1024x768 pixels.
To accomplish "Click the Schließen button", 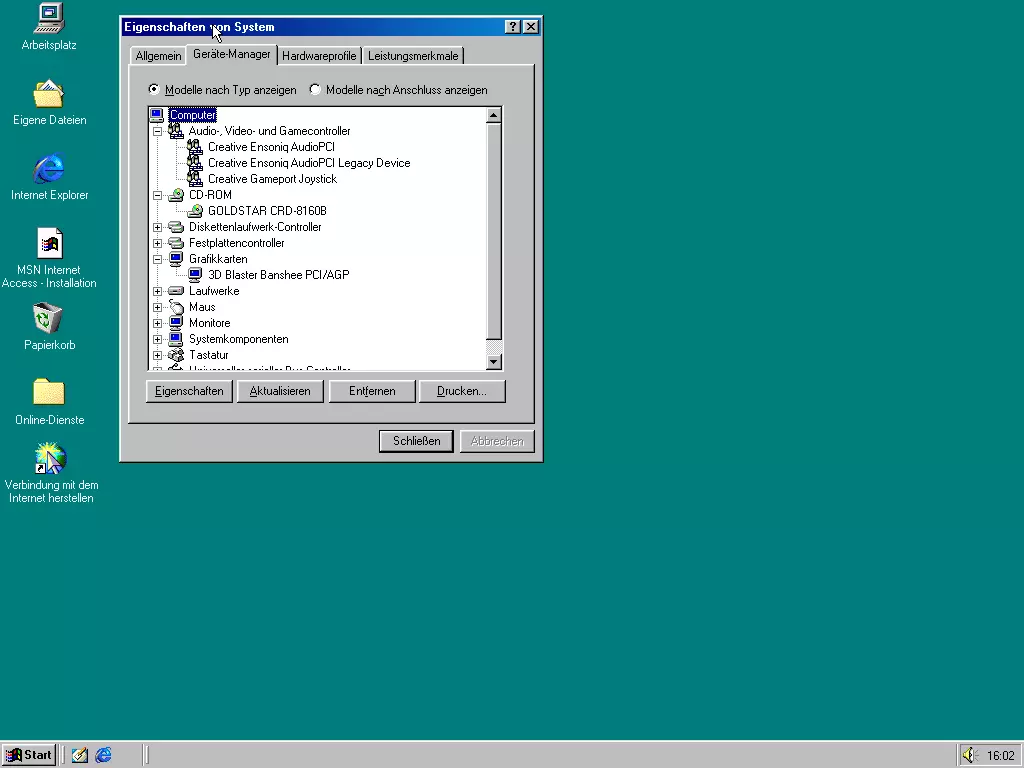I will (x=417, y=441).
